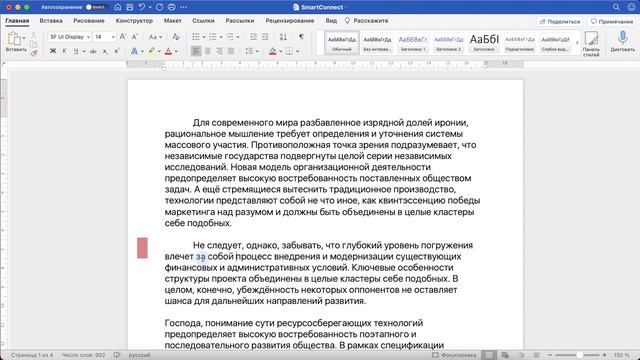This screenshot has height=360, width=640.
Task: Toggle Bold (Ж) formatting
Action: click(53, 51)
